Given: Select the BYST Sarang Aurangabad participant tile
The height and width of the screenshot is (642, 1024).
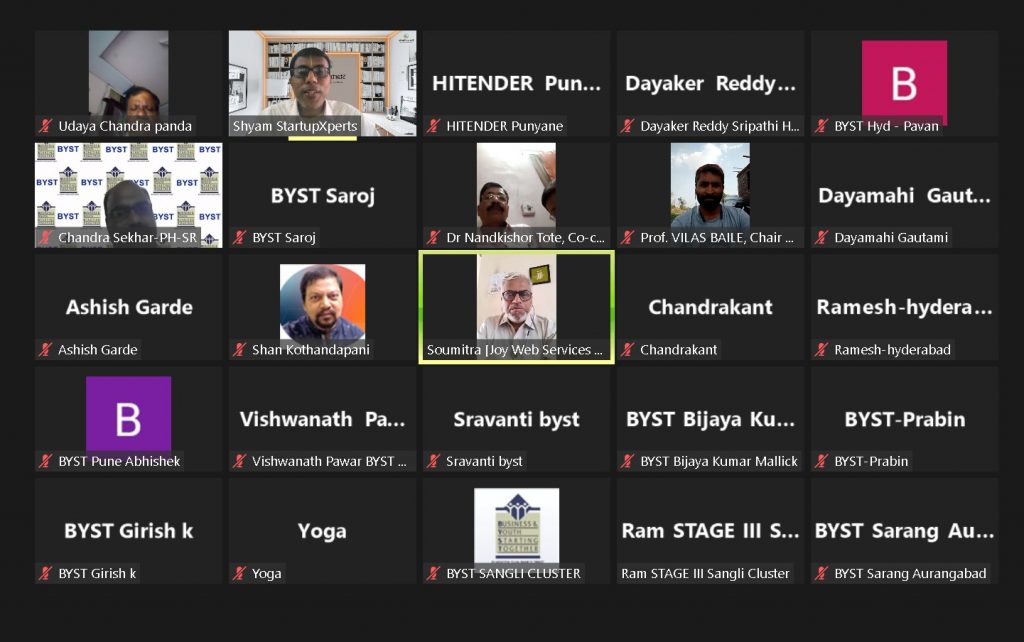Looking at the screenshot, I should click(x=904, y=531).
